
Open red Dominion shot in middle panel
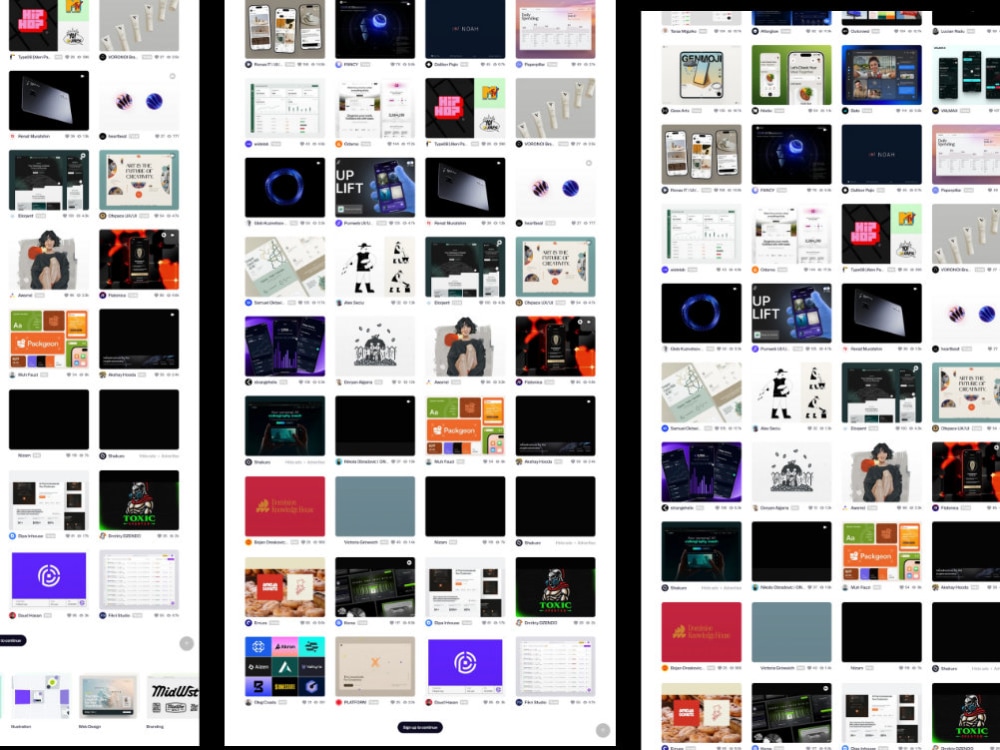click(284, 506)
